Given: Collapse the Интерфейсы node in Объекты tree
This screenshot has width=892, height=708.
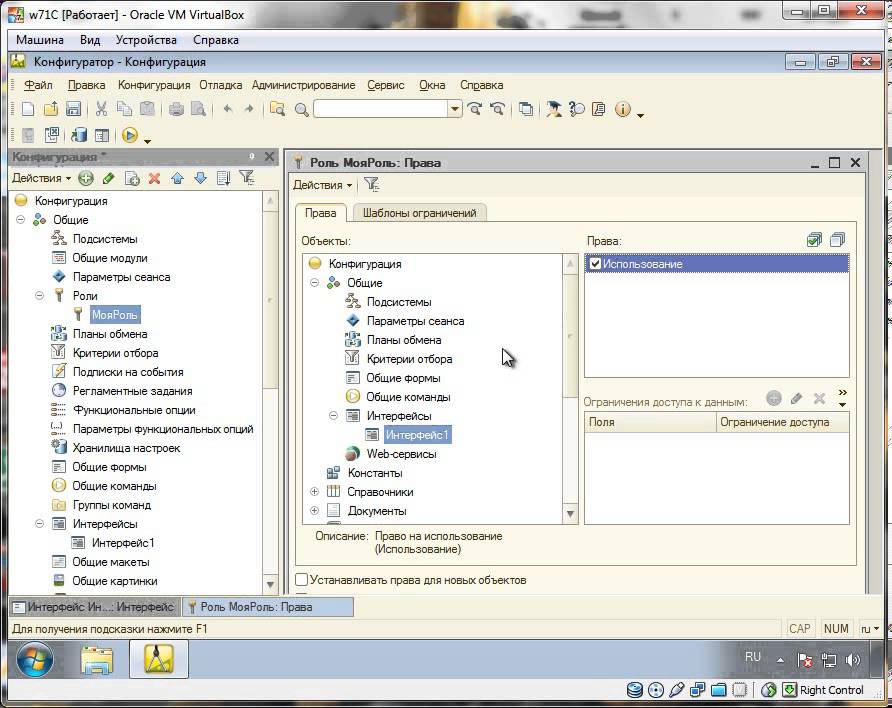Looking at the screenshot, I should 333,416.
